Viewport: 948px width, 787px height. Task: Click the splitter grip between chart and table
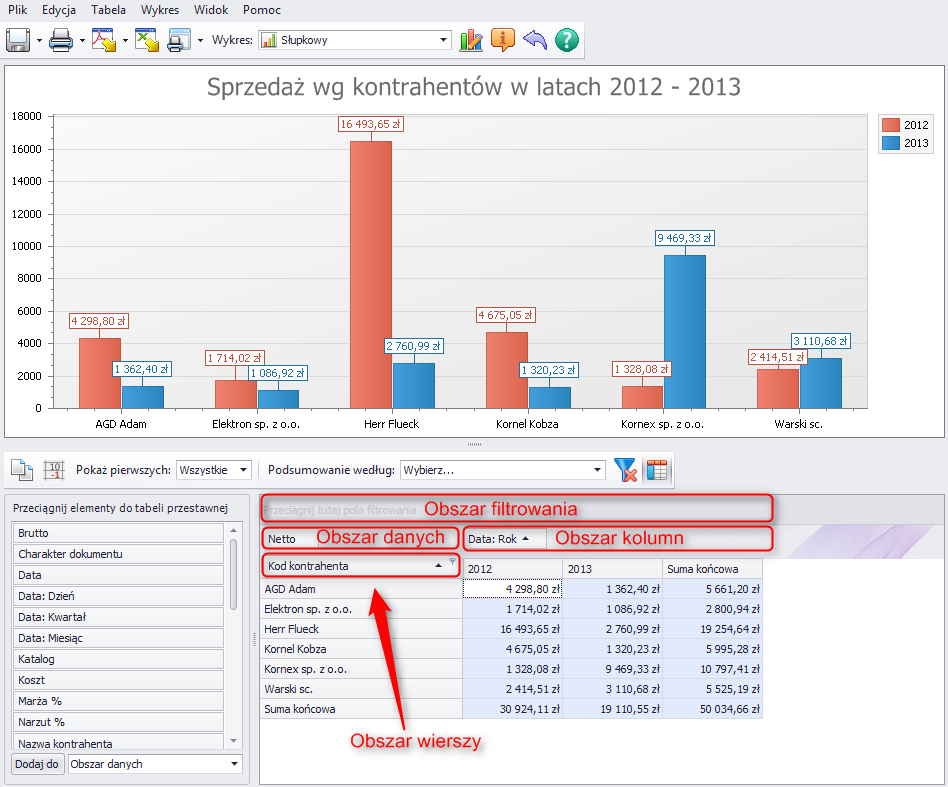pos(474,444)
